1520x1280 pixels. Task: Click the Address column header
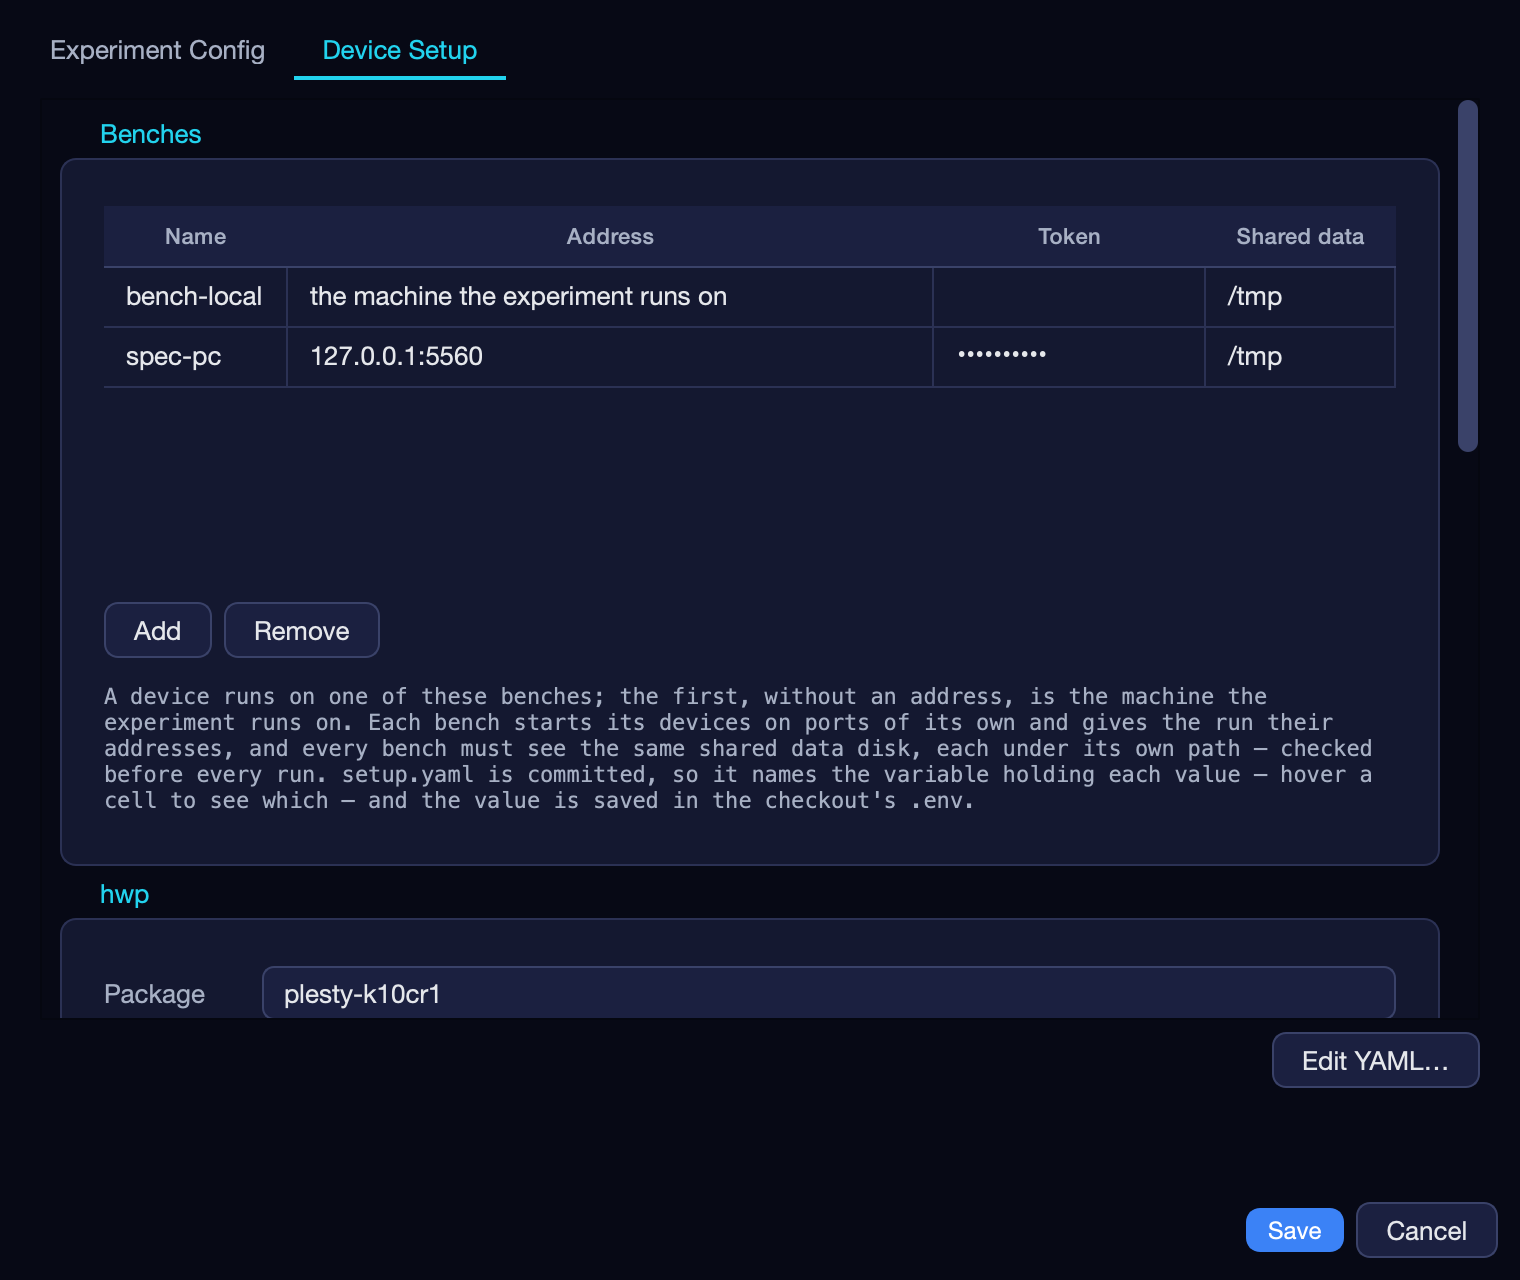610,237
